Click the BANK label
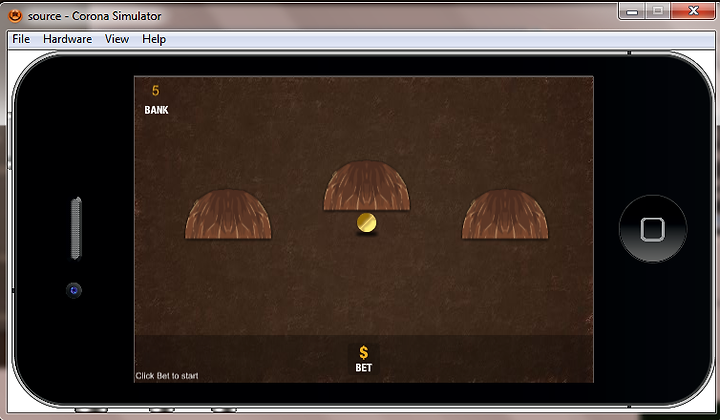This screenshot has height=420, width=720. pyautogui.click(x=156, y=110)
